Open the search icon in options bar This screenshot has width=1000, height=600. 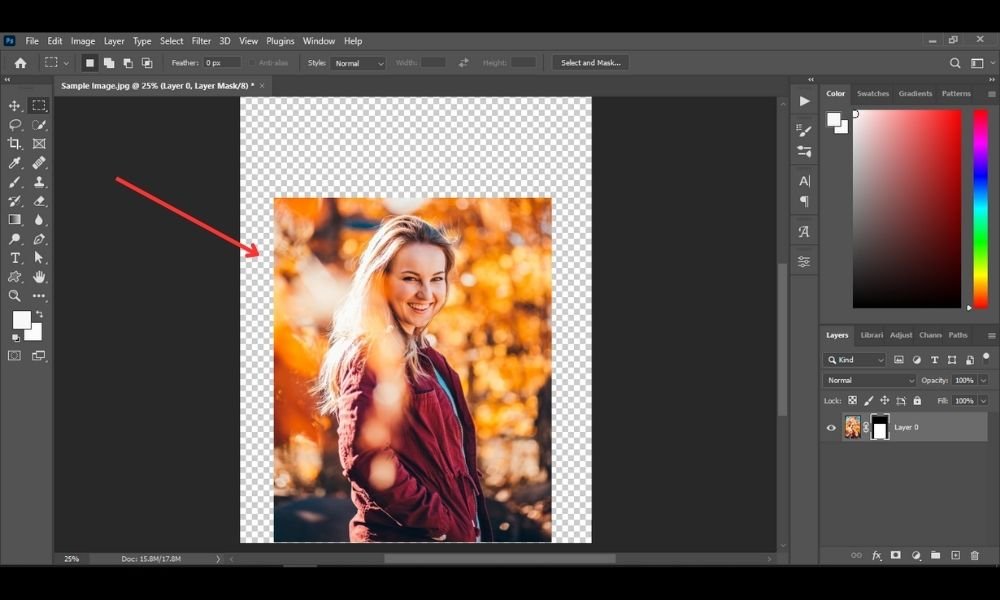pos(955,62)
